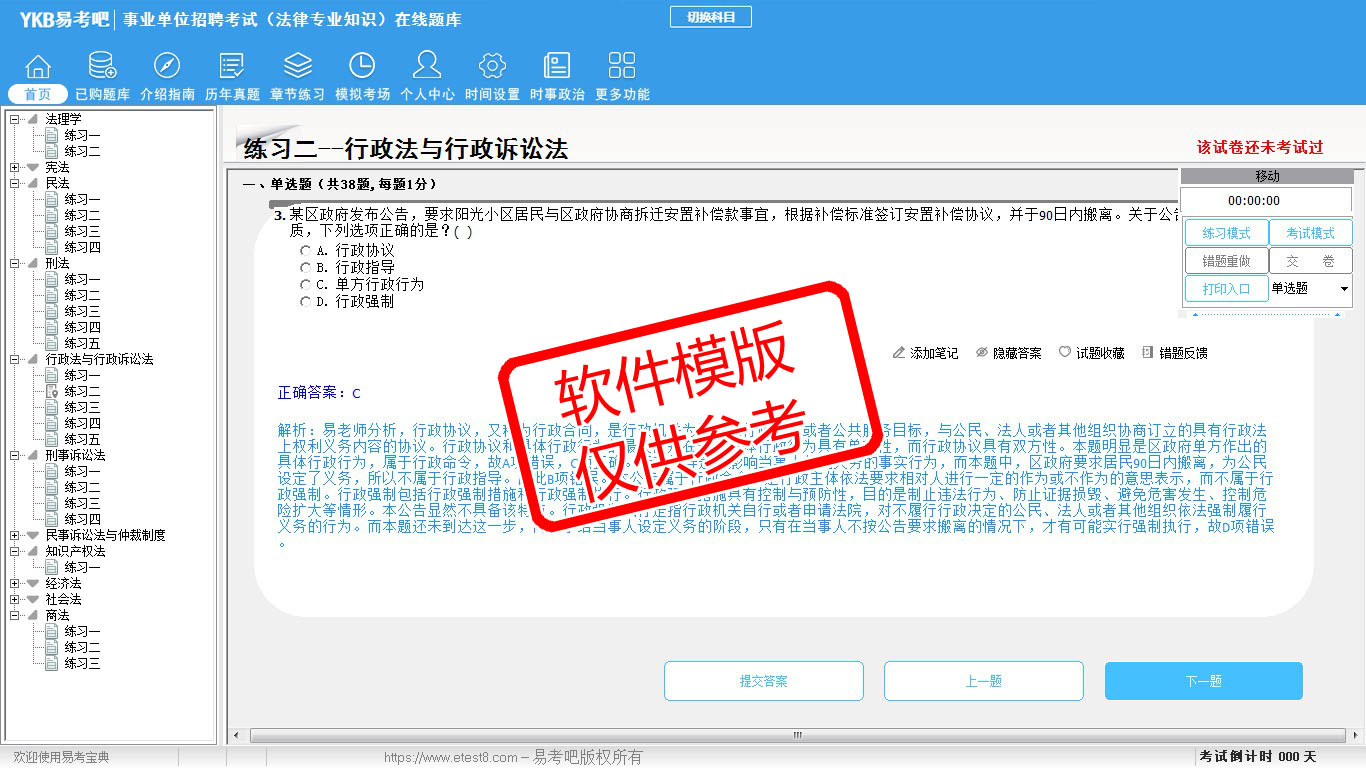This screenshot has height=768, width=1366.
Task: Open 历年真题 past papers icon
Action: click(232, 67)
